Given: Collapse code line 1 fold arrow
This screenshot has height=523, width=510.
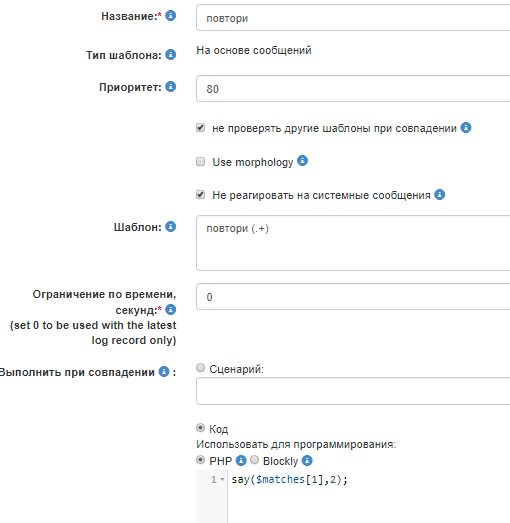Looking at the screenshot, I should (x=222, y=480).
